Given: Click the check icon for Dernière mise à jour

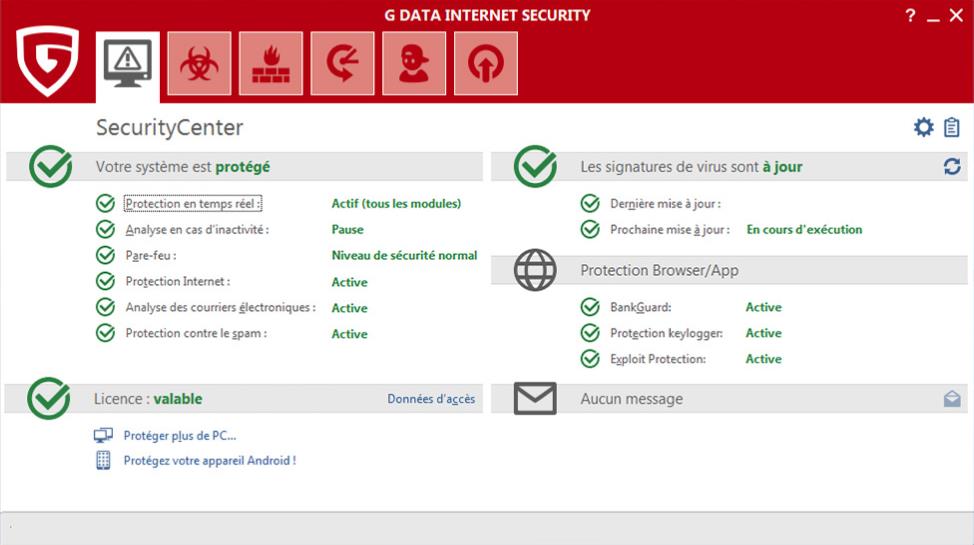Looking at the screenshot, I should [590, 203].
